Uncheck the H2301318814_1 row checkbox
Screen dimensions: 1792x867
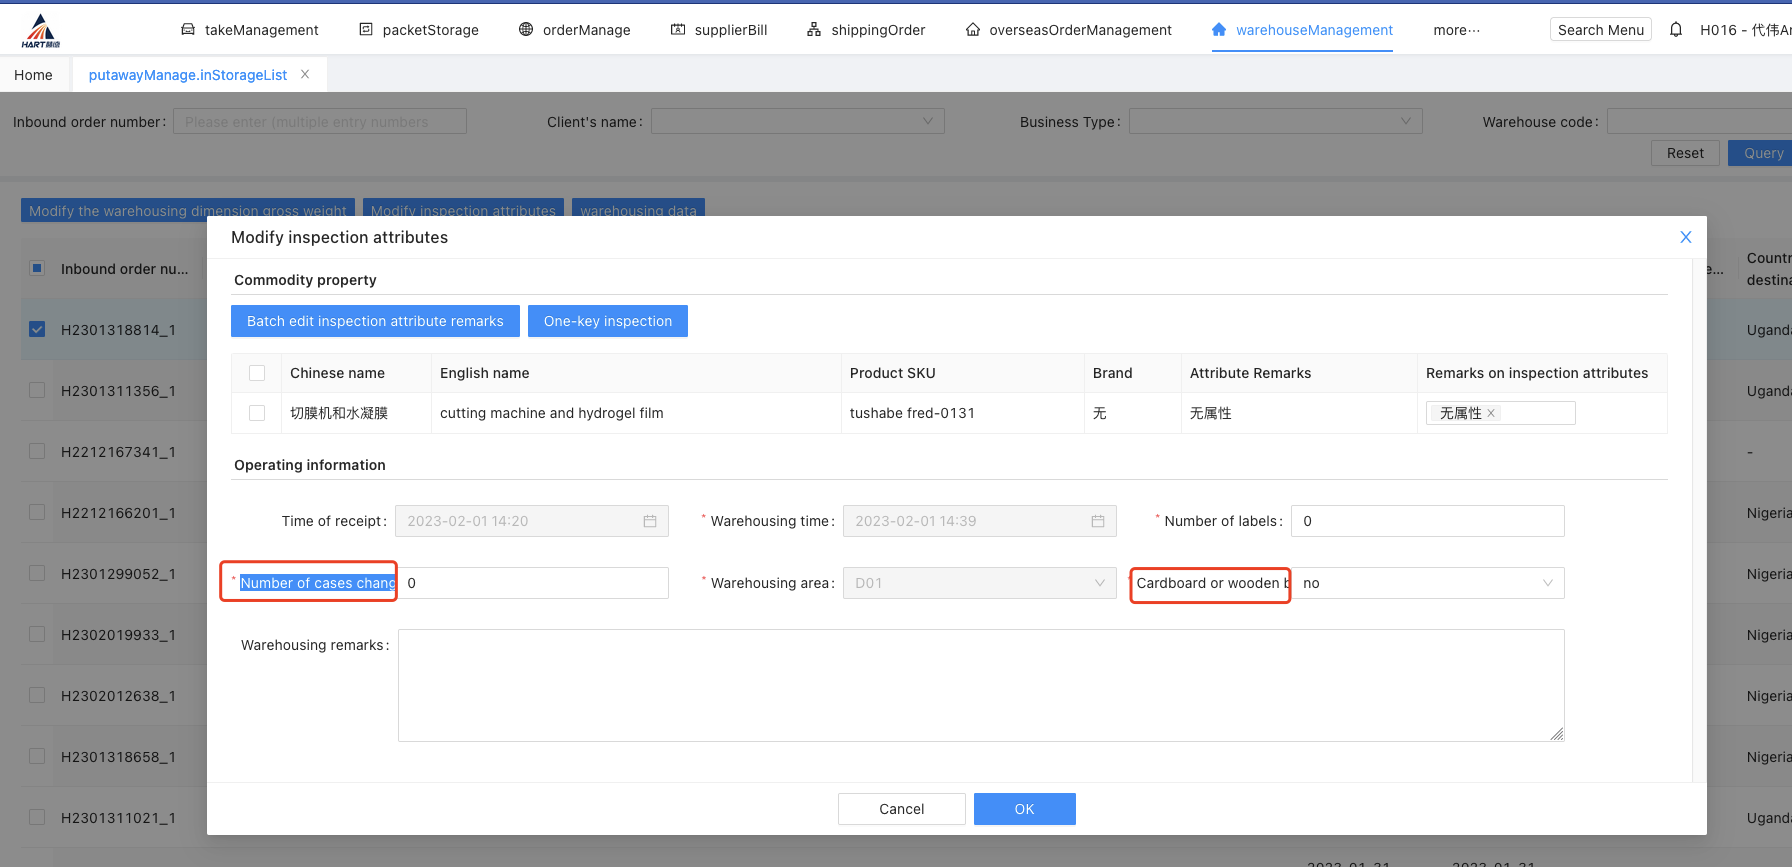coord(37,330)
